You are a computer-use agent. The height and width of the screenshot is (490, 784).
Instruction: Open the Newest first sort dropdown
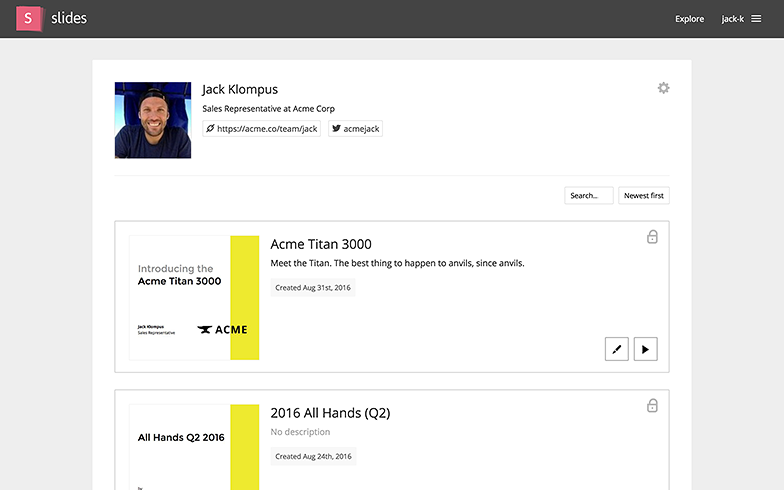(644, 196)
